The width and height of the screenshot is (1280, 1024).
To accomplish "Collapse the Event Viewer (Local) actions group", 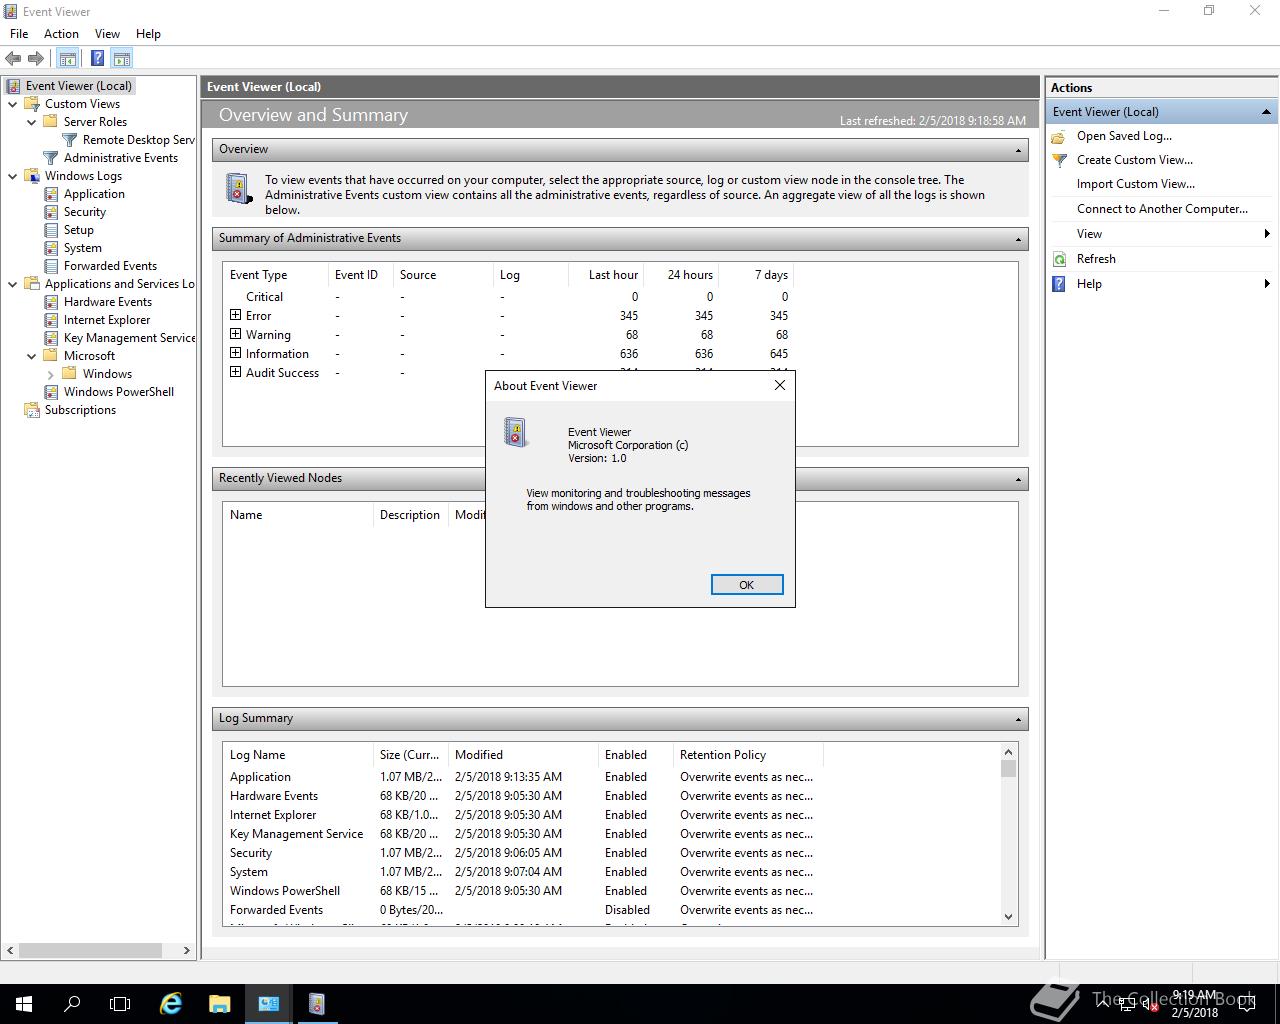I will (1266, 112).
